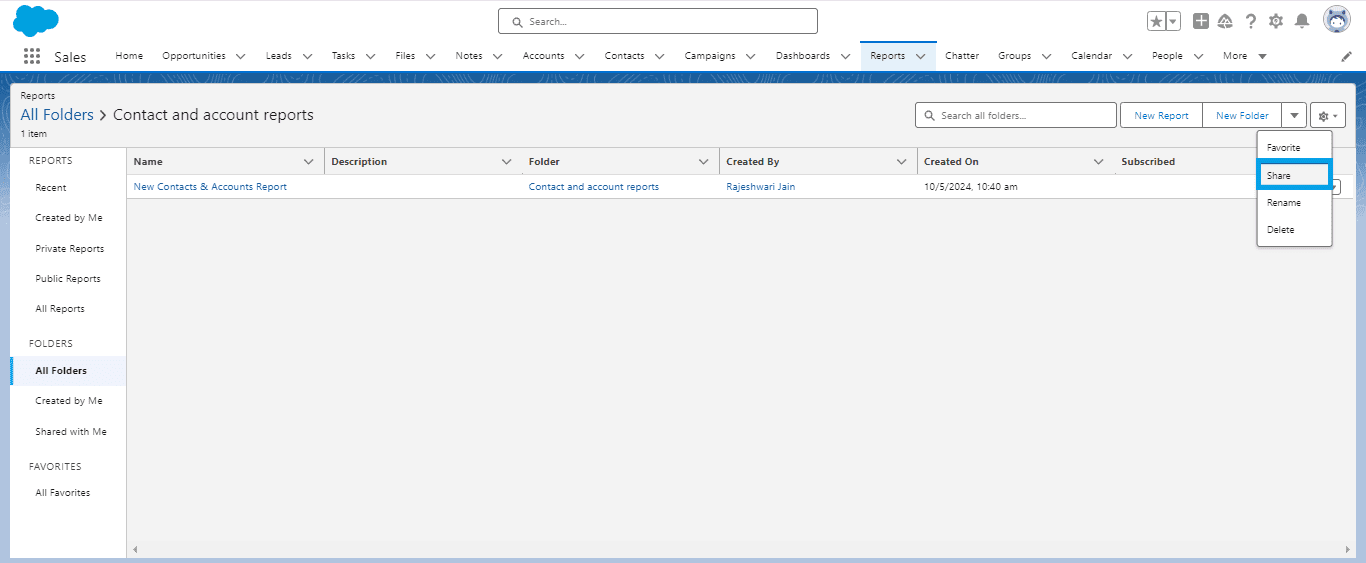Open New Contacts & Accounts Report link

[210, 187]
